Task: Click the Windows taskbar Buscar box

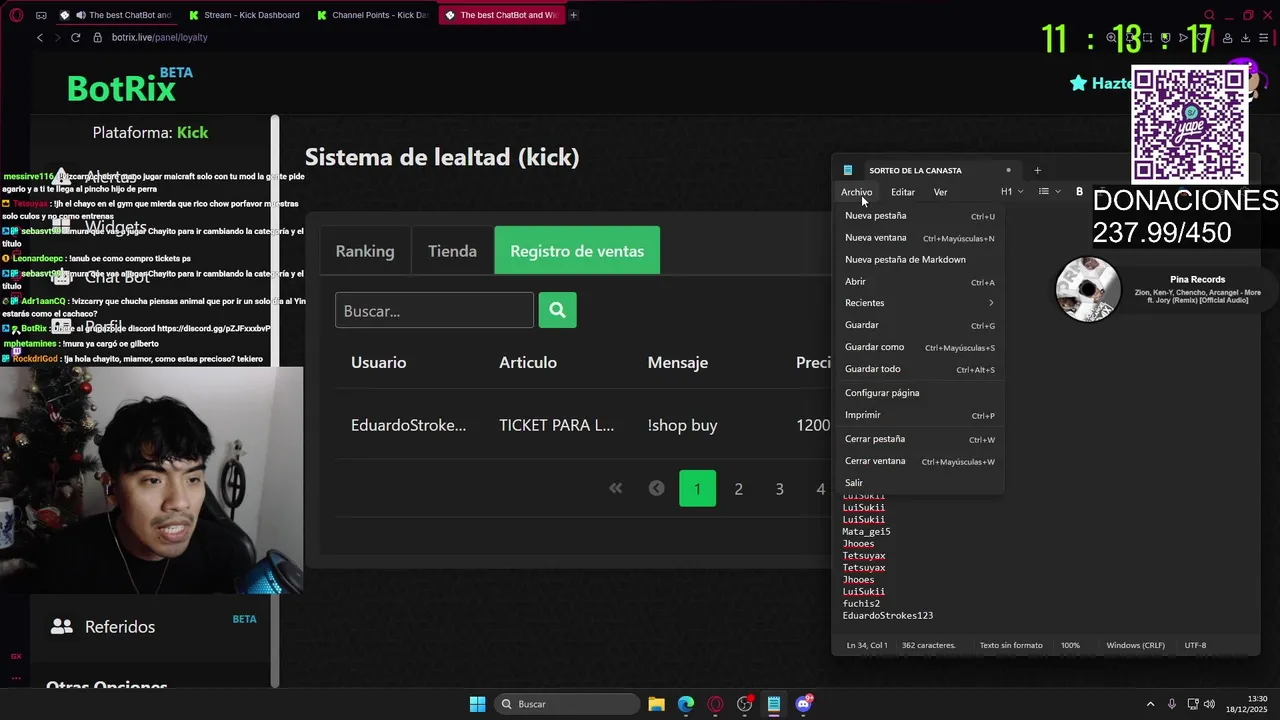Action: pyautogui.click(x=567, y=704)
